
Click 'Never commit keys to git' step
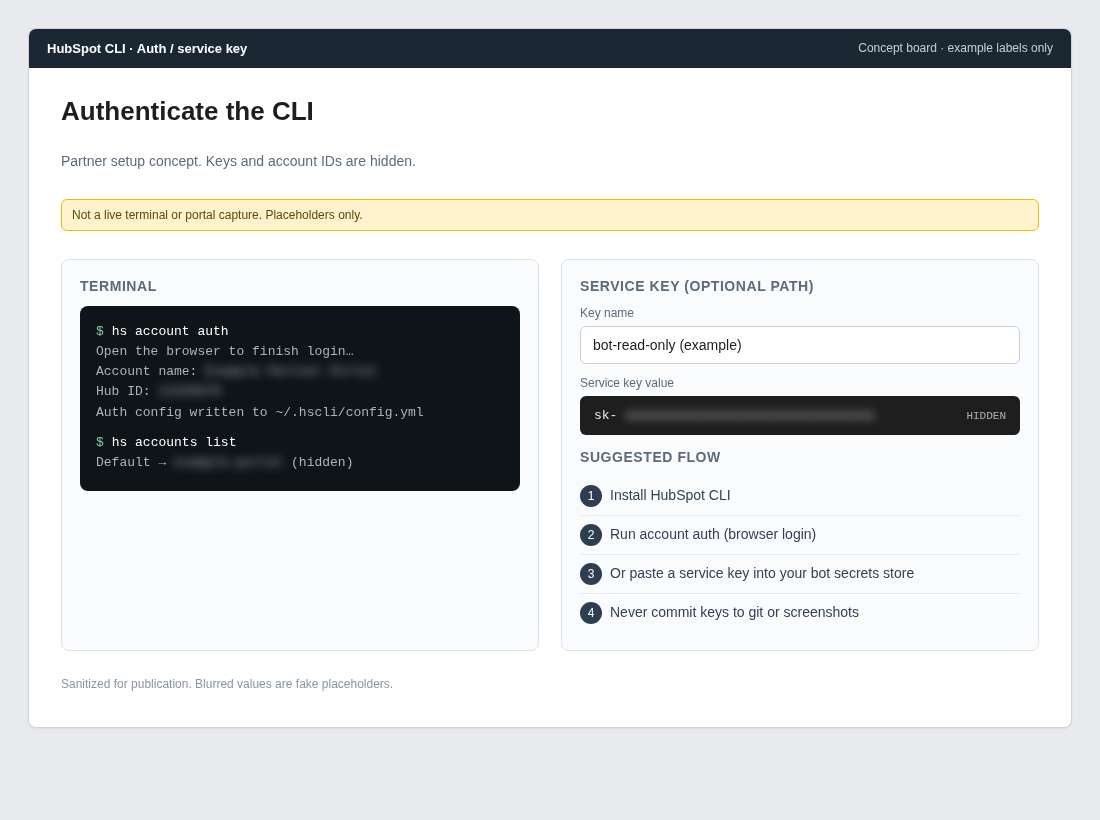(x=734, y=612)
